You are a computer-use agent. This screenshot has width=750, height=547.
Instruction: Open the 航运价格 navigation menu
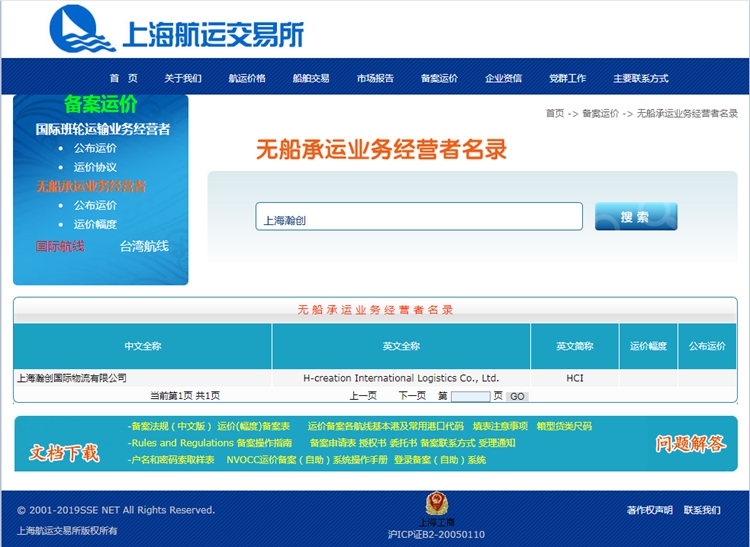tap(247, 78)
